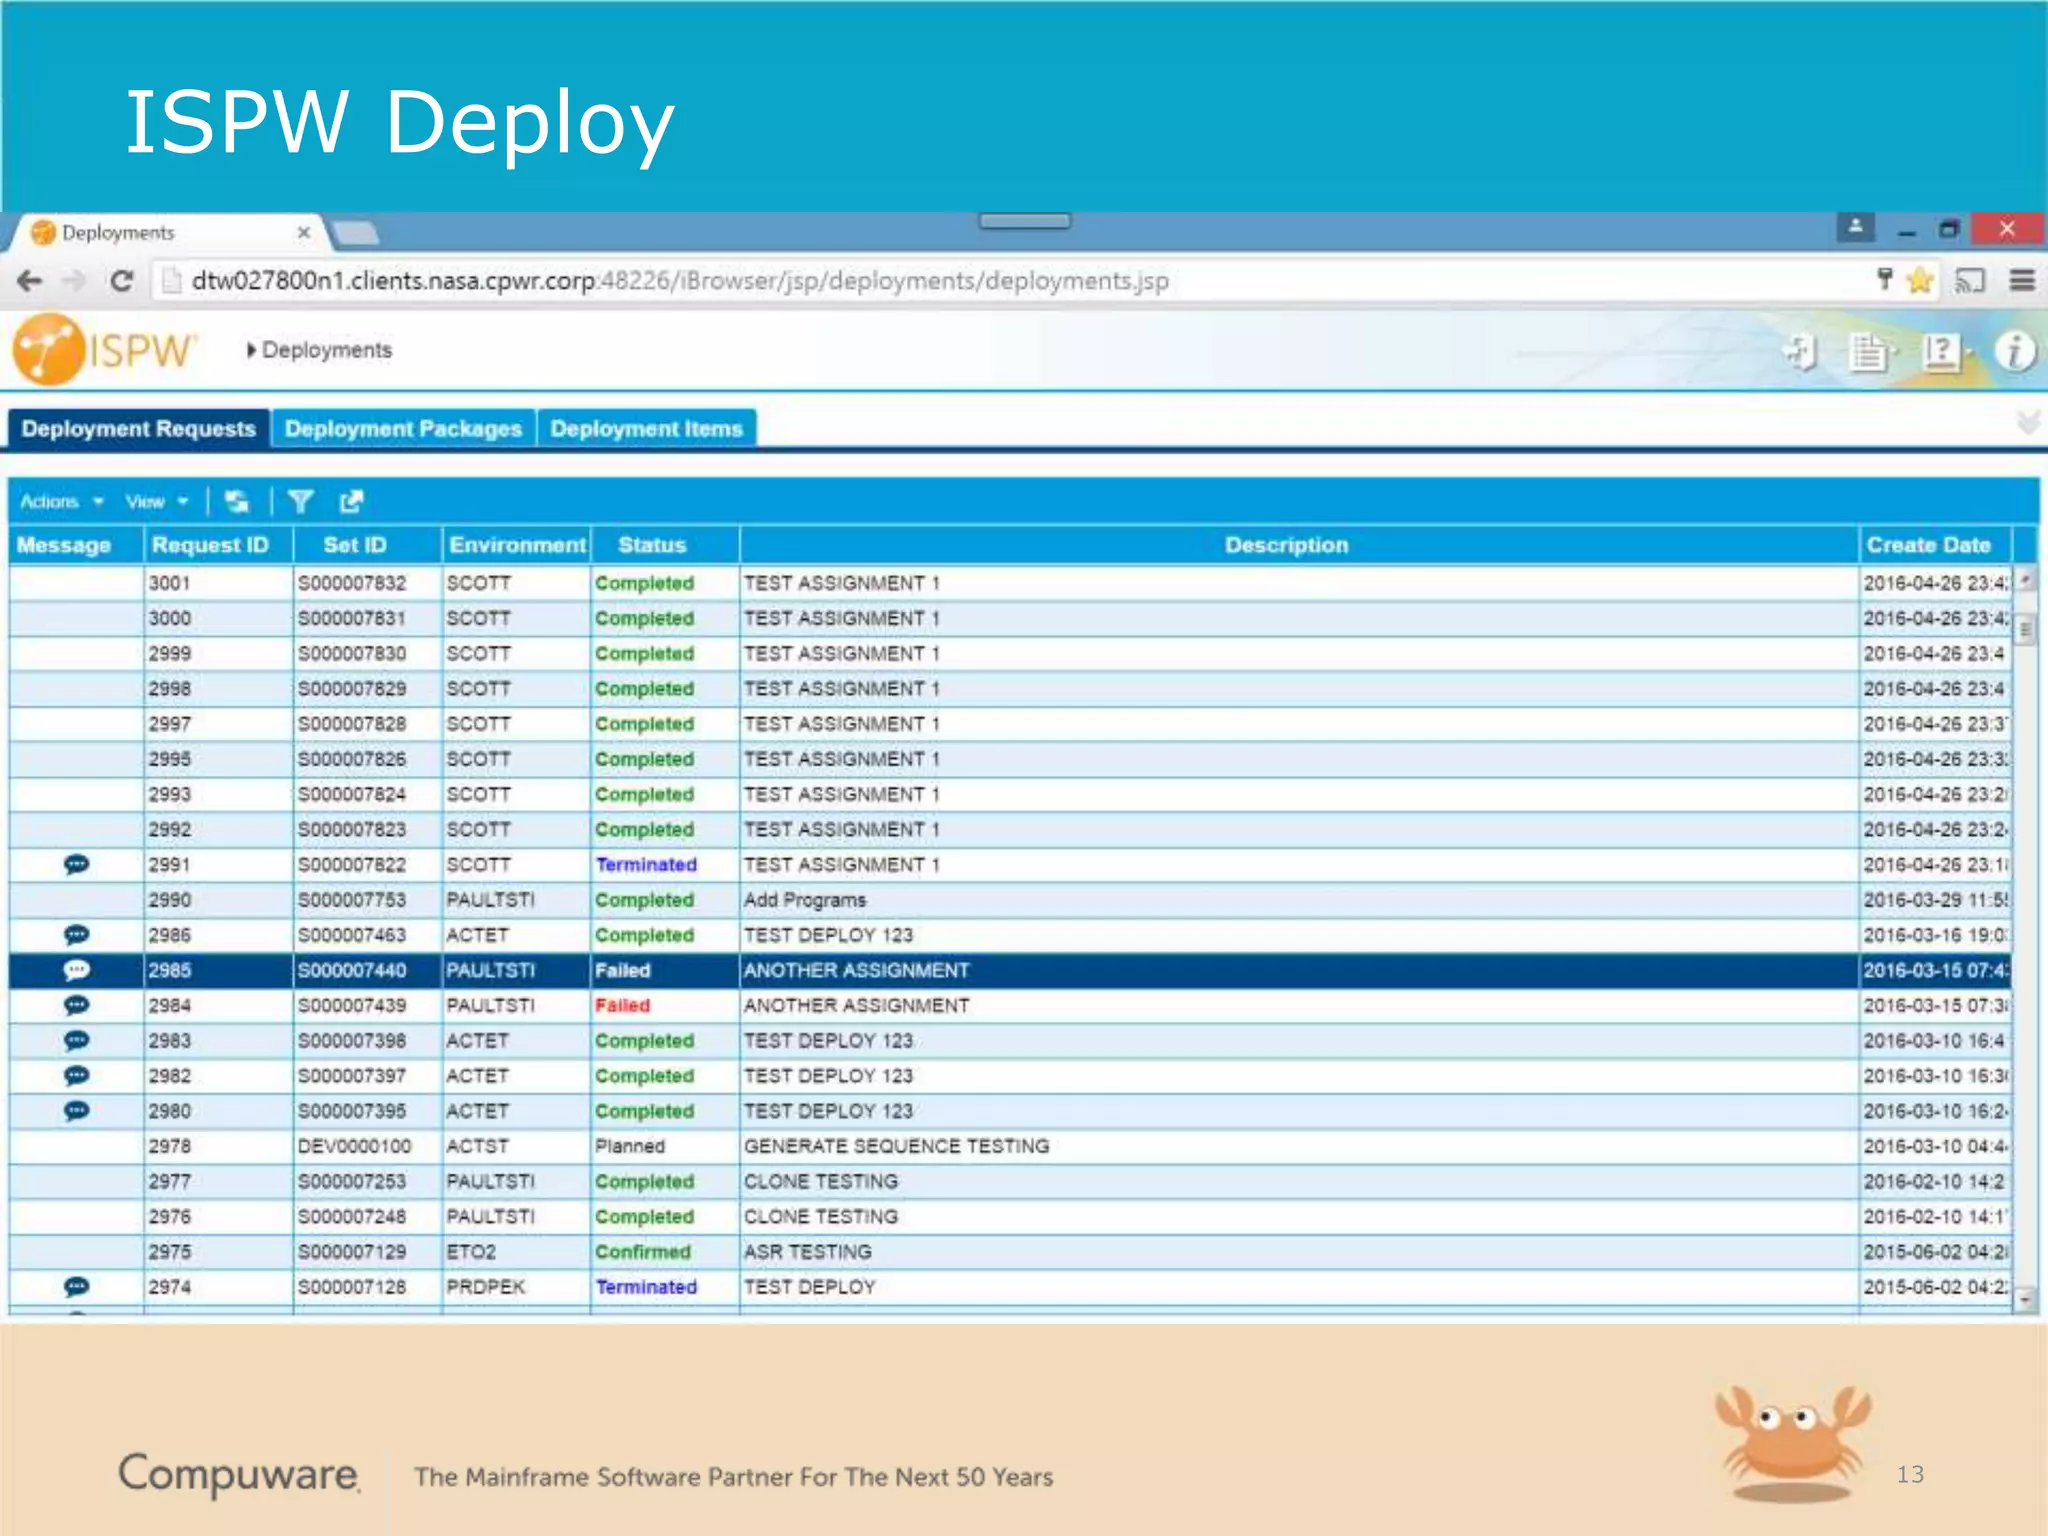Open message icon for request 2983

77,1040
